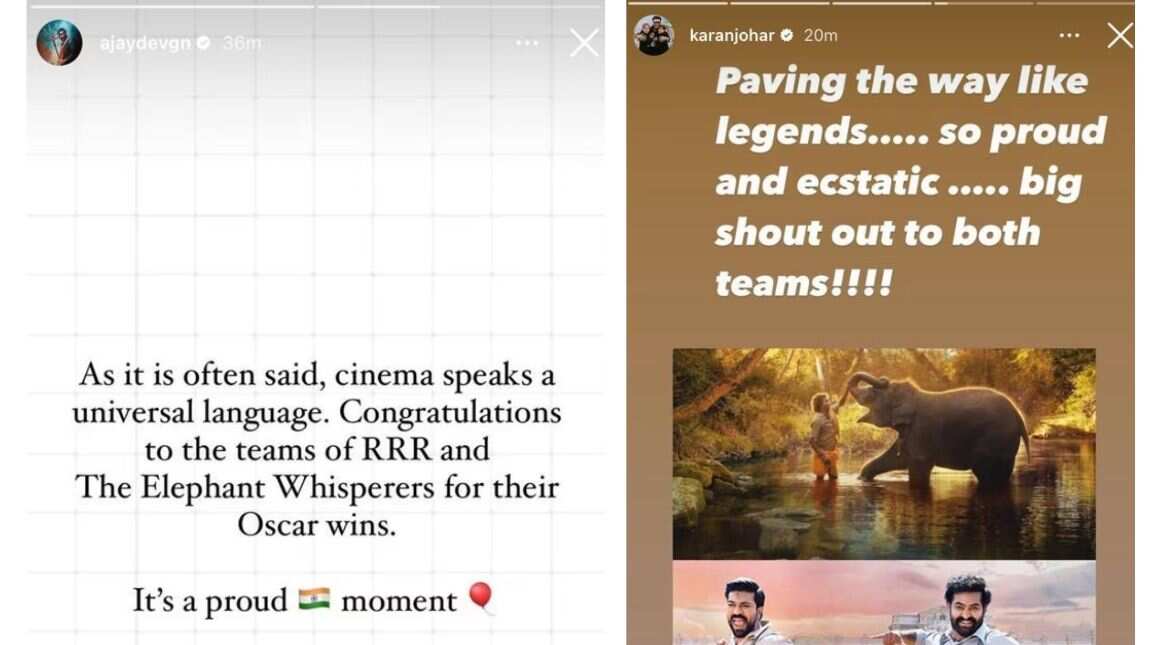Tap the 36m timestamp on ajaydevgn story
This screenshot has width=1170, height=645.
click(x=242, y=43)
